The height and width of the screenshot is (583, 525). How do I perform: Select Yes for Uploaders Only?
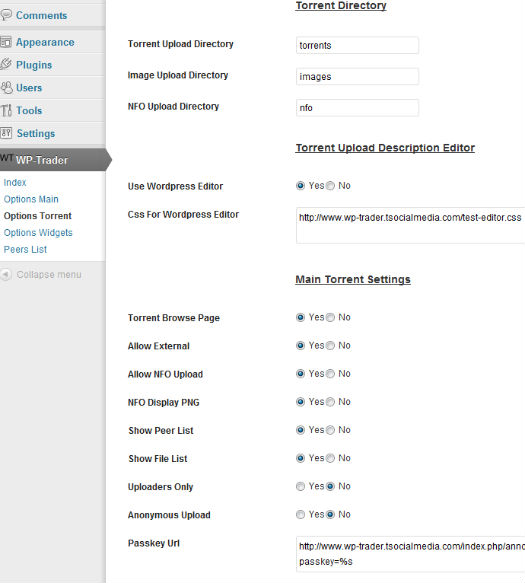tap(300, 486)
